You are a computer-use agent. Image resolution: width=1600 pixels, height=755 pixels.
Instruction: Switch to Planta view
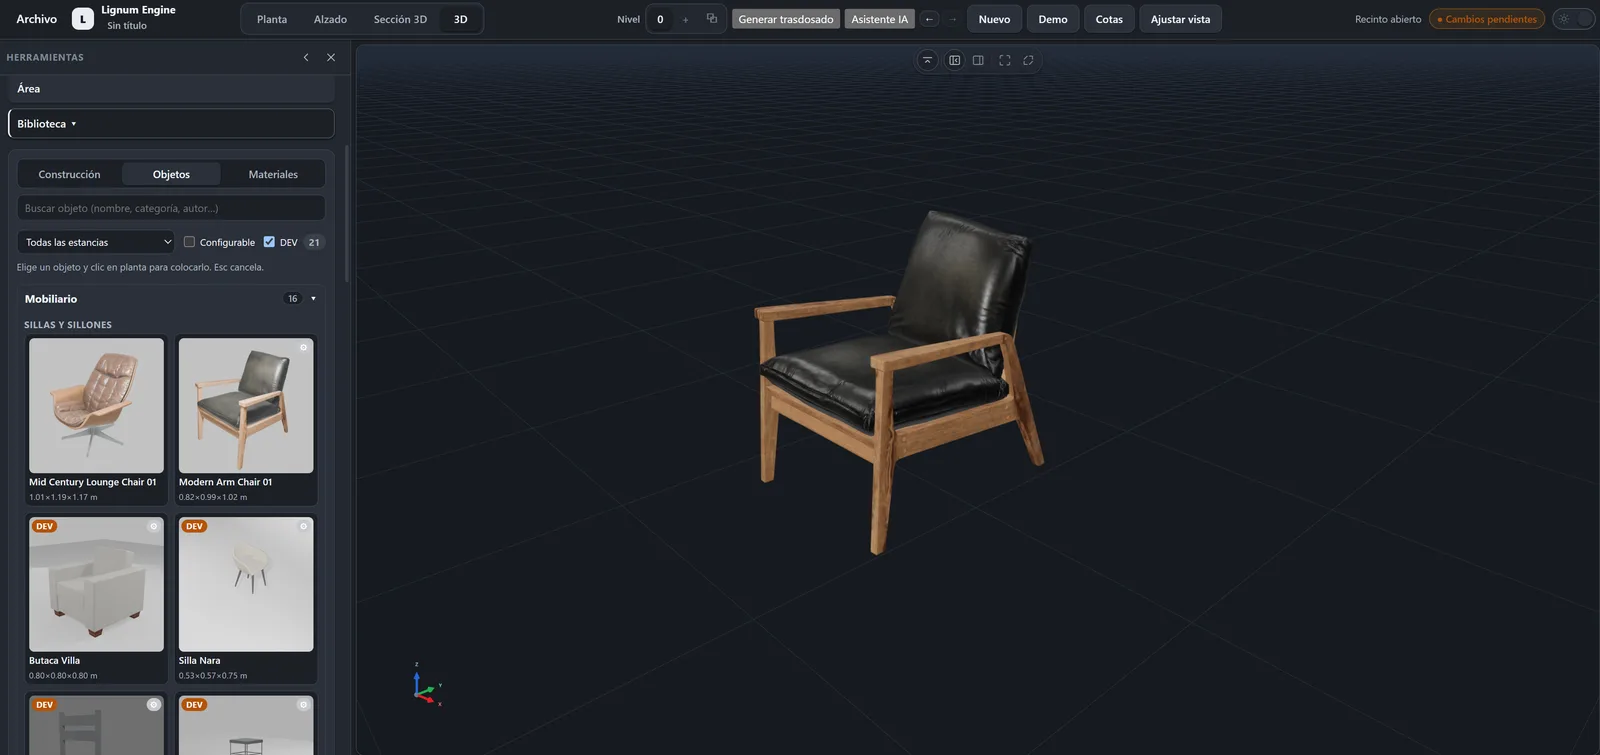[272, 19]
